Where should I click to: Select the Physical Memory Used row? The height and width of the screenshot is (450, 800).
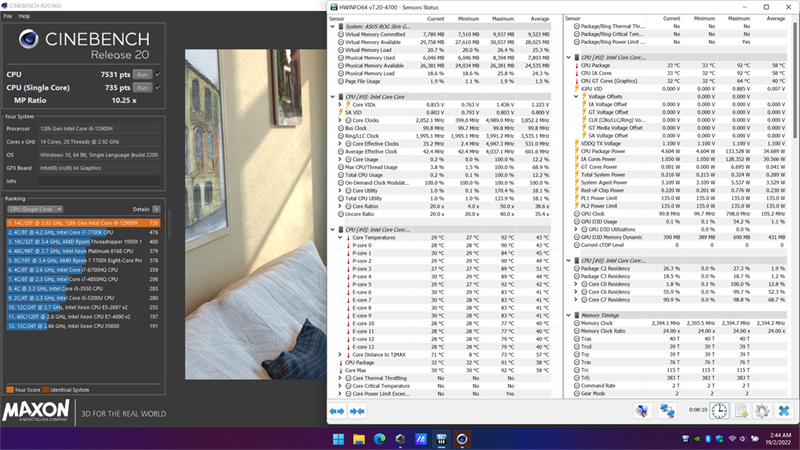pyautogui.click(x=443, y=58)
